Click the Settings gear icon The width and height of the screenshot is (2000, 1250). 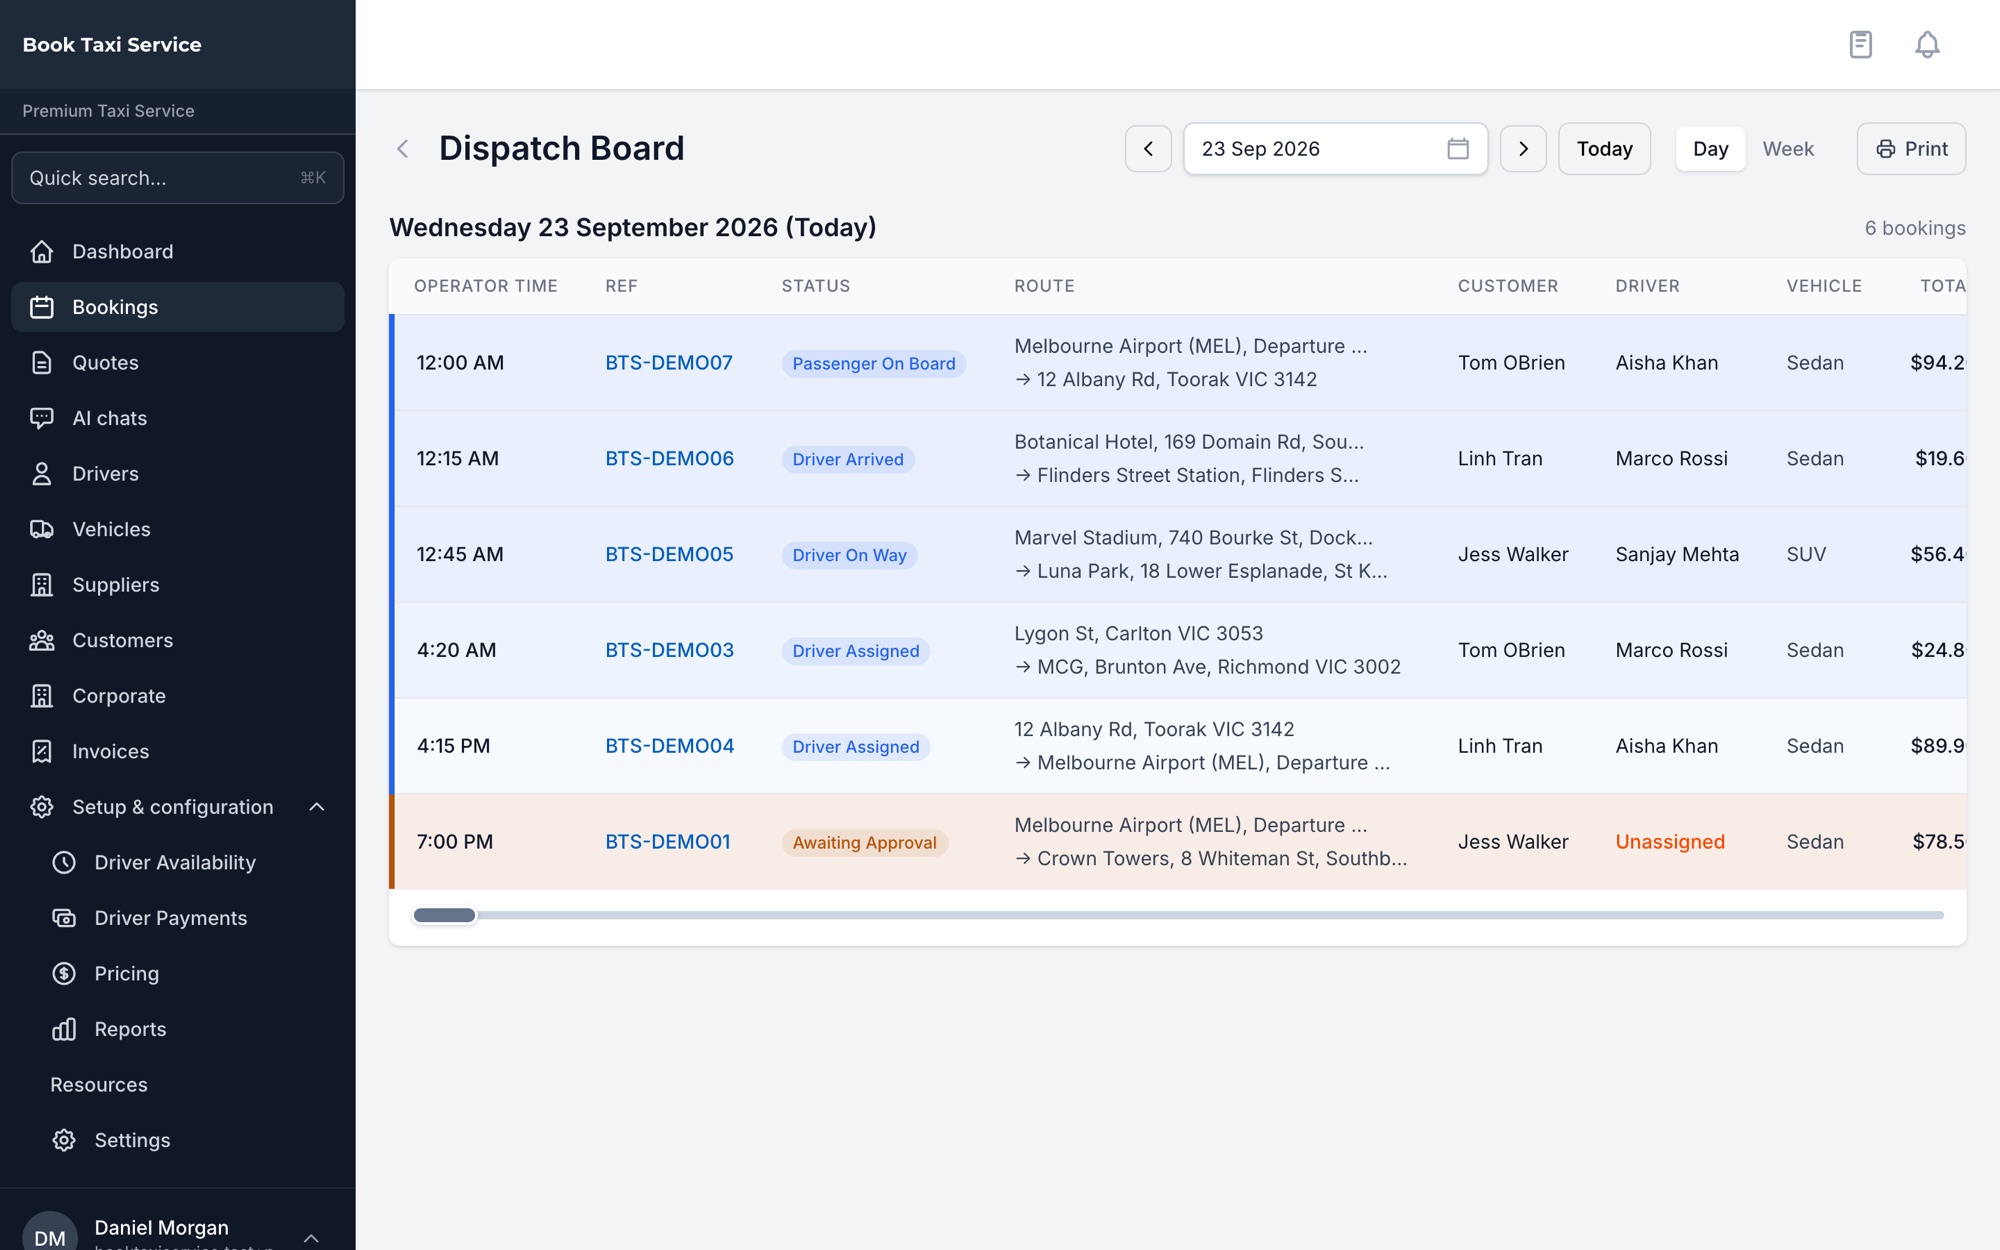[64, 1140]
